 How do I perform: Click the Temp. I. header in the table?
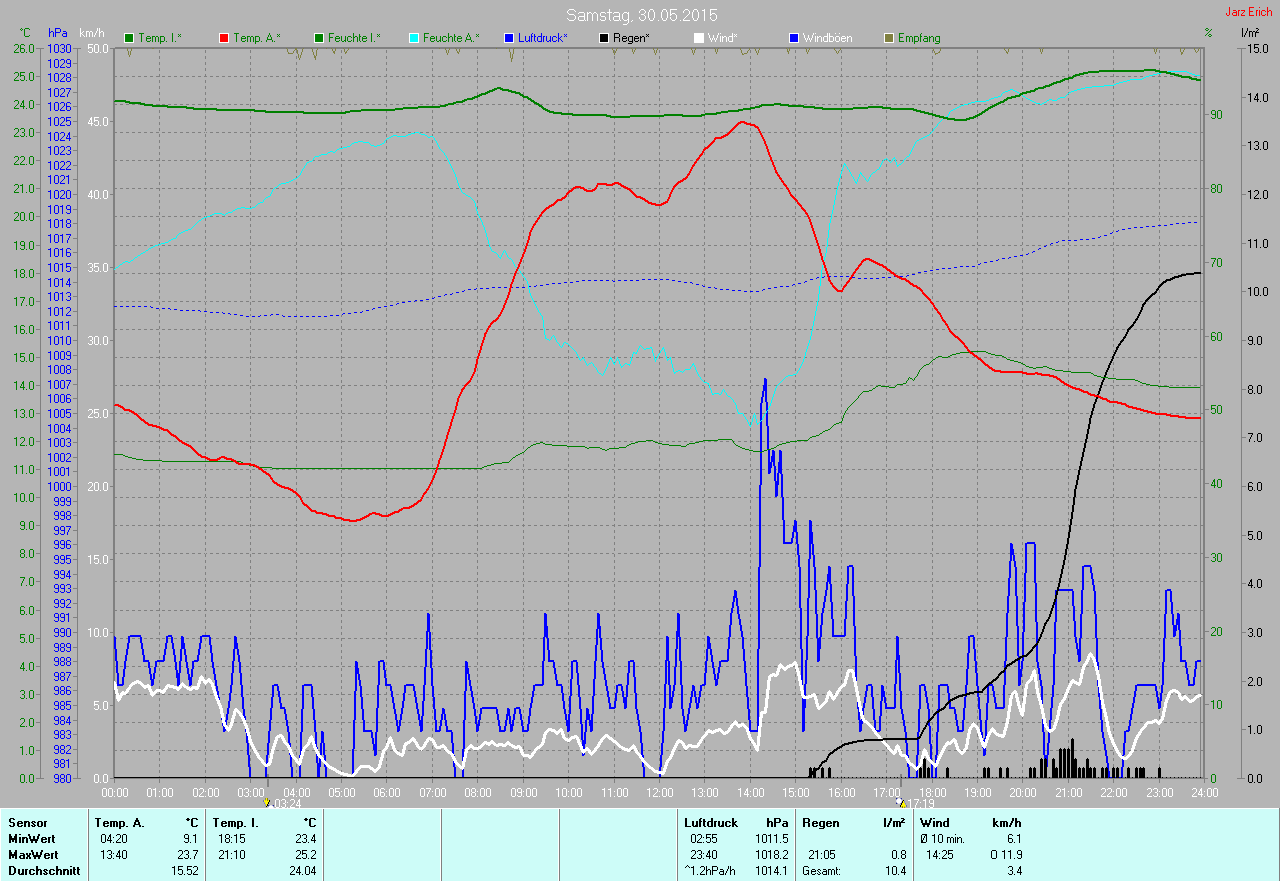(x=236, y=823)
